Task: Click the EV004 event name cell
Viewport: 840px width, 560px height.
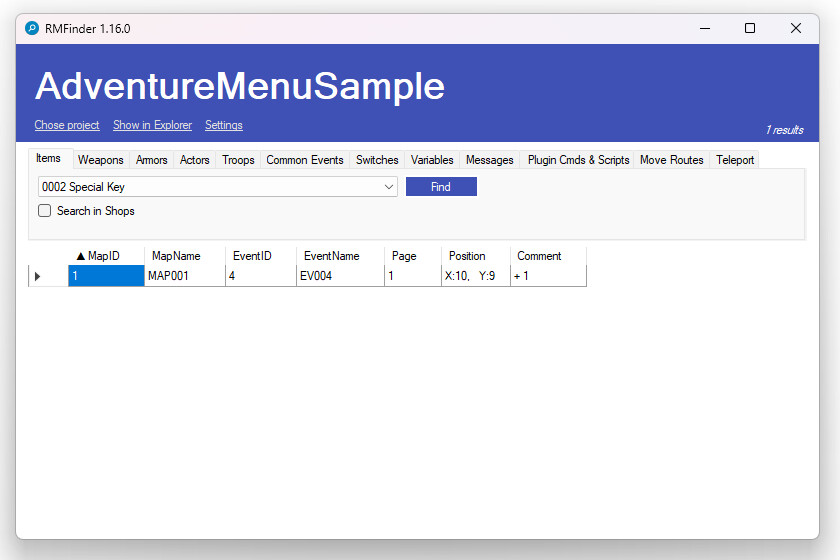Action: tap(339, 276)
